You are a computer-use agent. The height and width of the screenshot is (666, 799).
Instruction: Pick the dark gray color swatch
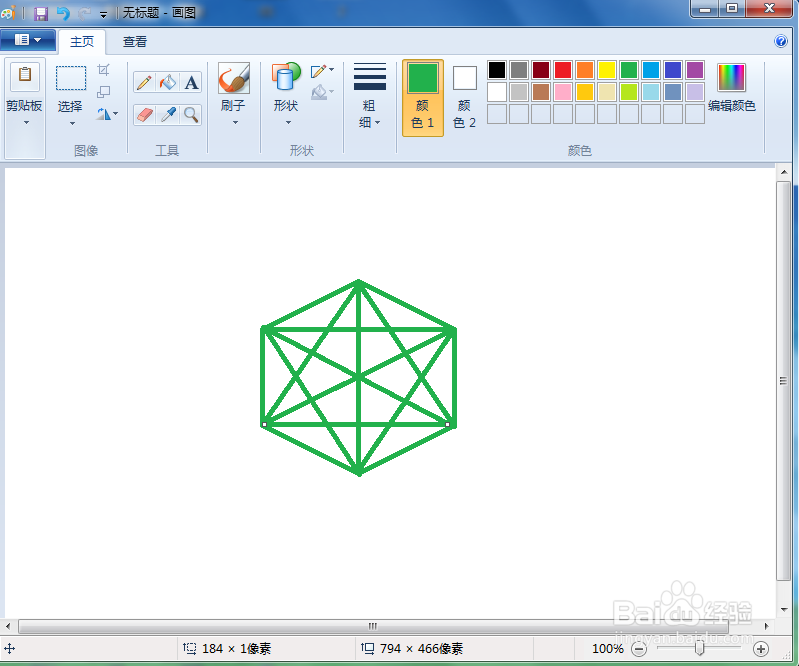[519, 70]
